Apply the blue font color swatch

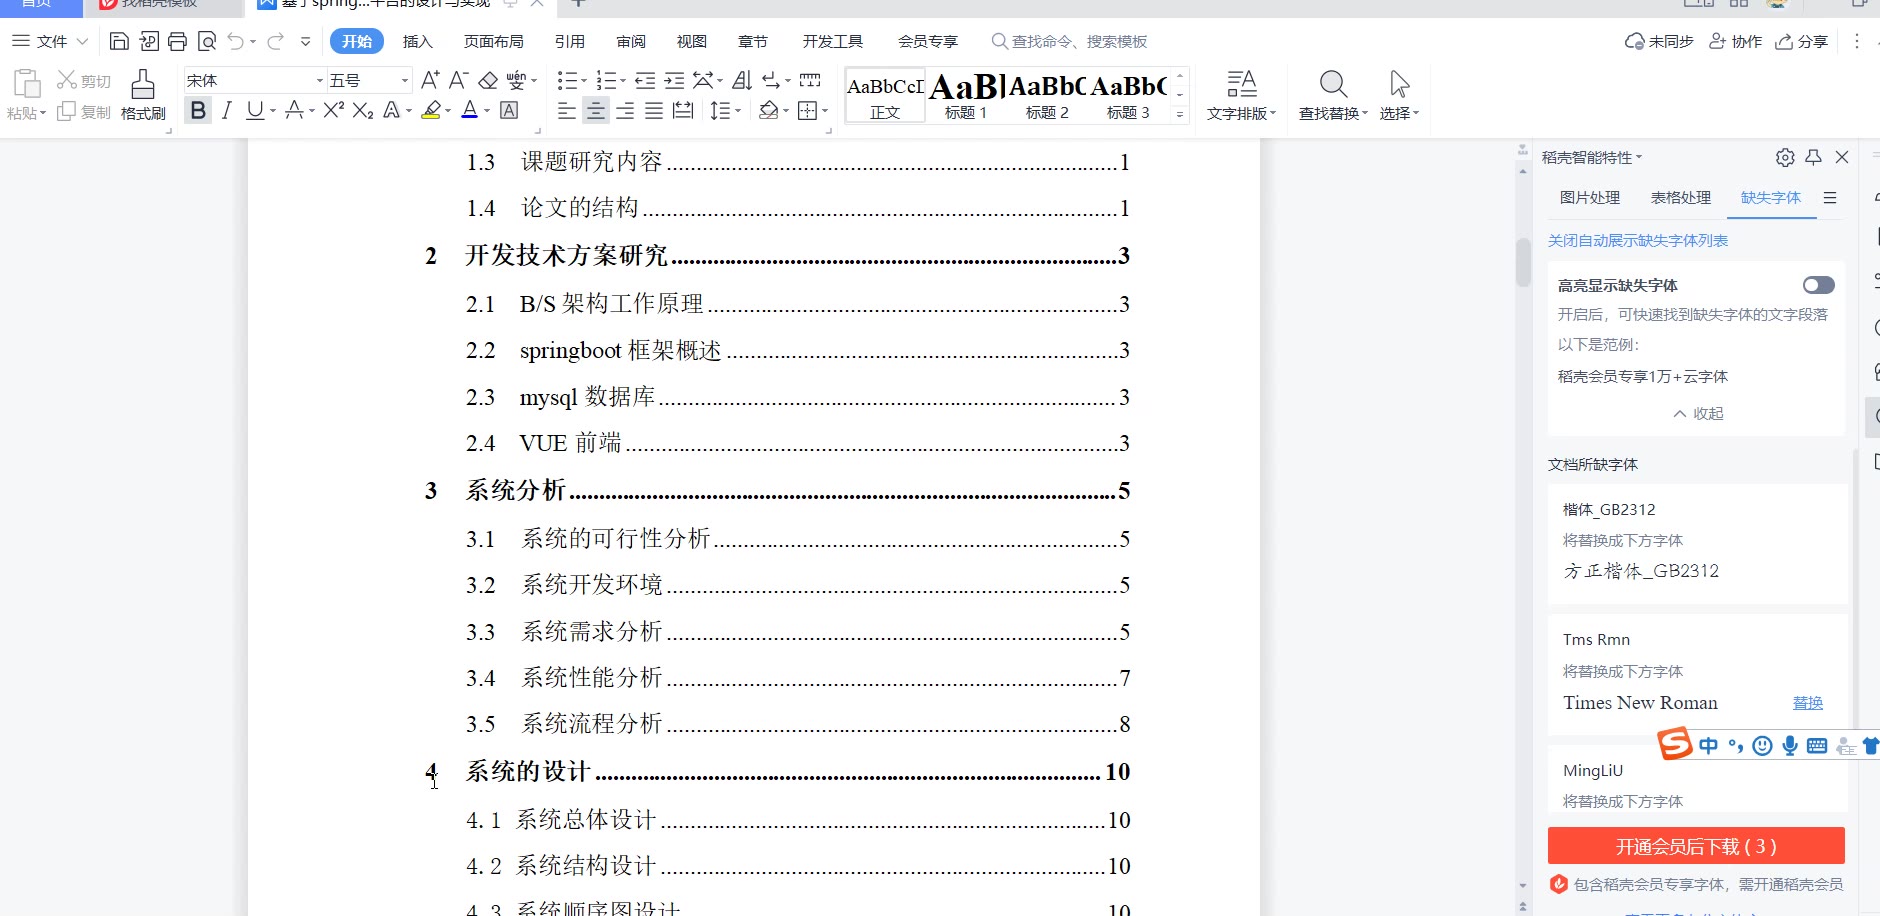point(470,110)
